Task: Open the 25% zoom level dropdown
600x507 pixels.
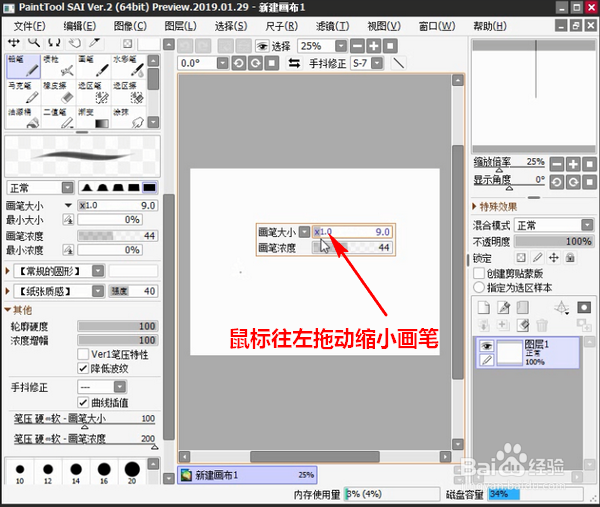Action: coord(341,46)
